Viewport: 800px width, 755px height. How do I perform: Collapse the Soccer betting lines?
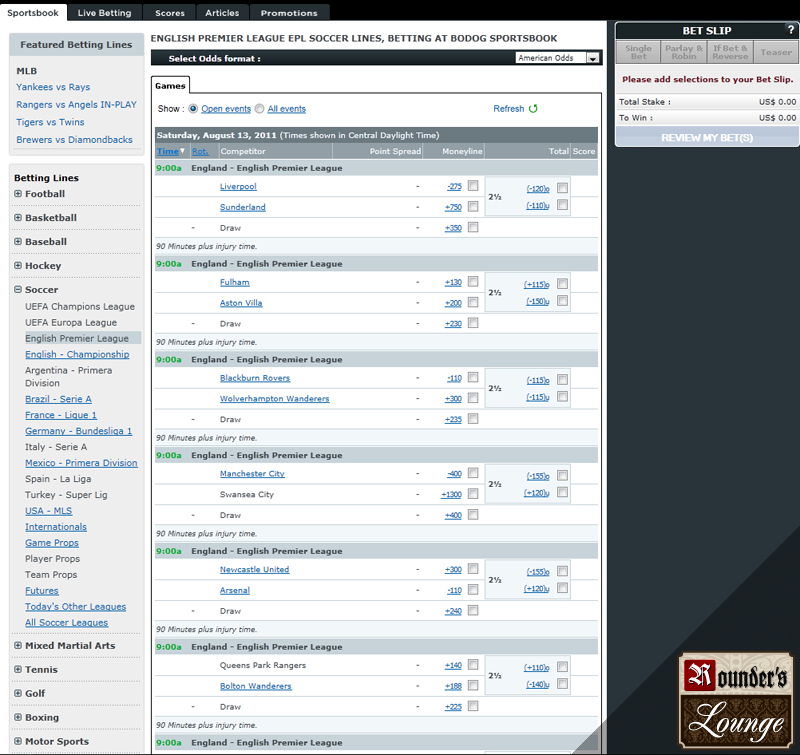pos(18,290)
